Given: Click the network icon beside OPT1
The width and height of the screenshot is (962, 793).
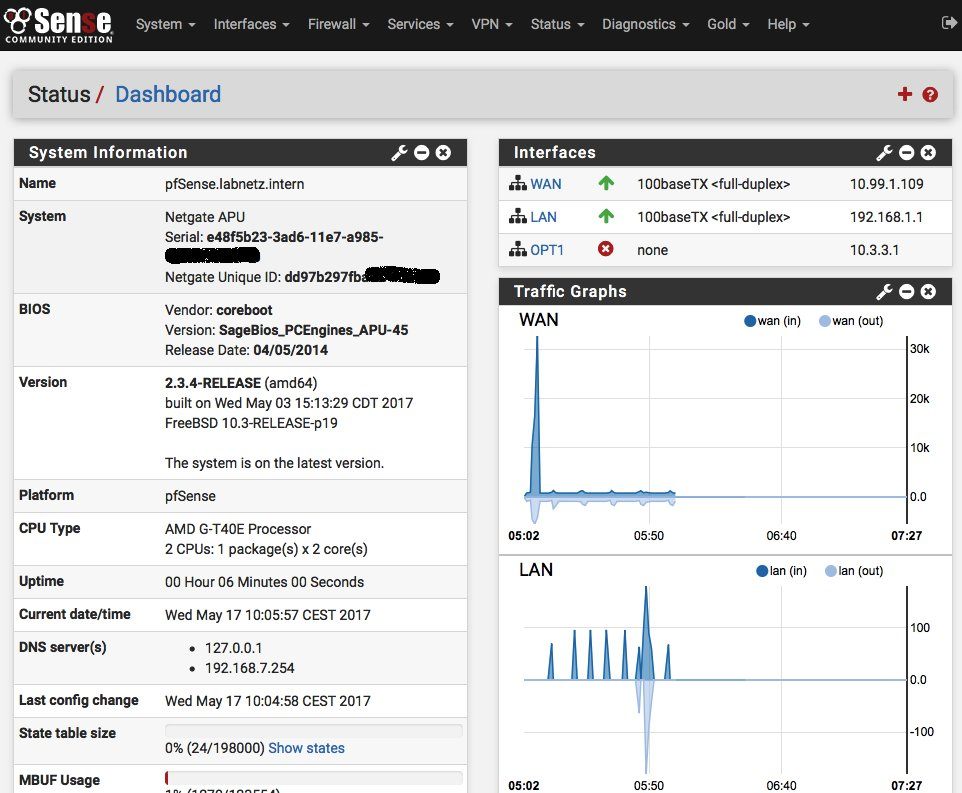Looking at the screenshot, I should pyautogui.click(x=518, y=250).
